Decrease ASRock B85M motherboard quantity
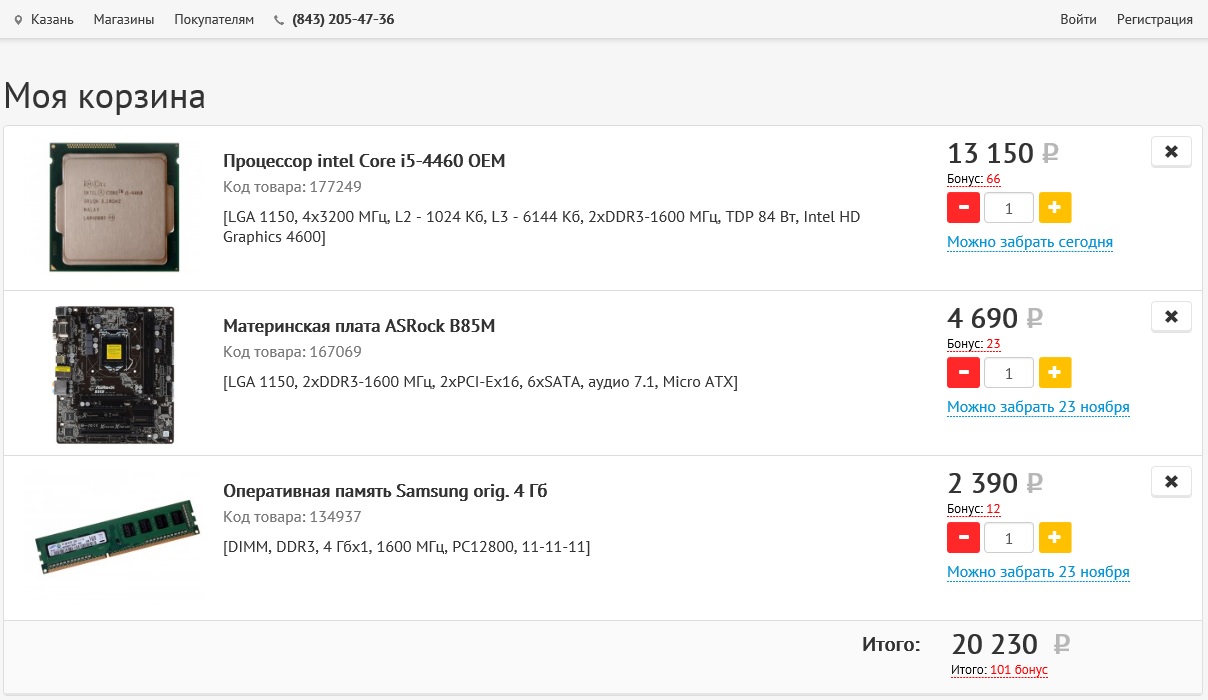The height and width of the screenshot is (700, 1208). [x=963, y=373]
